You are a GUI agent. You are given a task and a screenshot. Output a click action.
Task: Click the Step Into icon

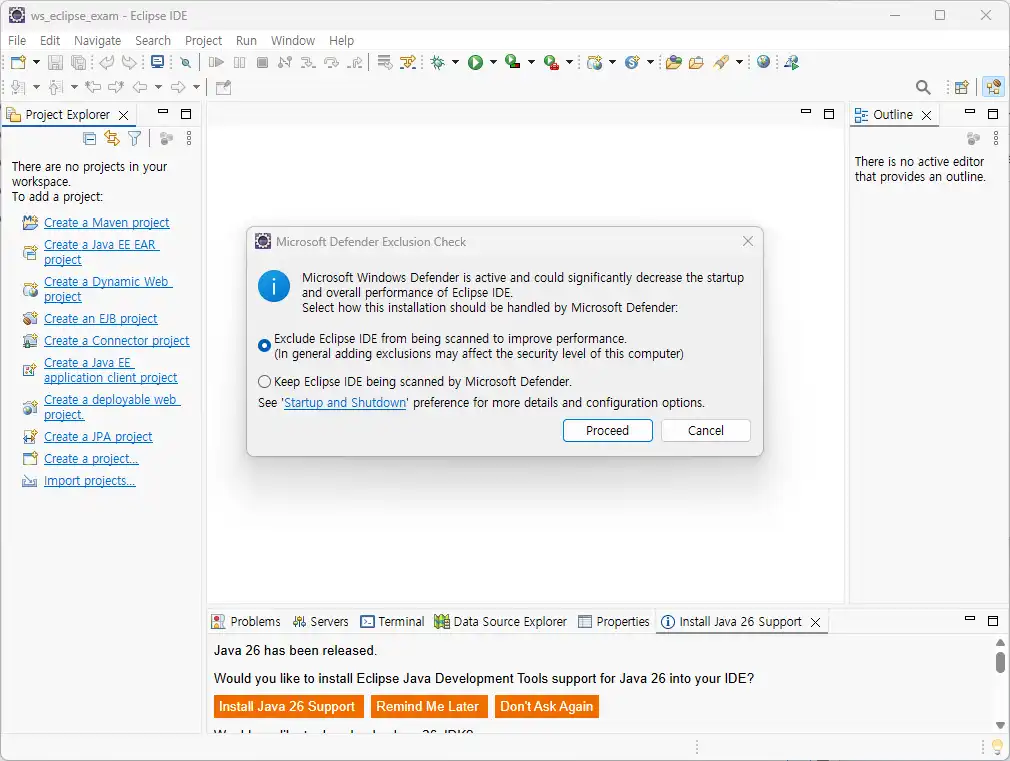pos(308,62)
